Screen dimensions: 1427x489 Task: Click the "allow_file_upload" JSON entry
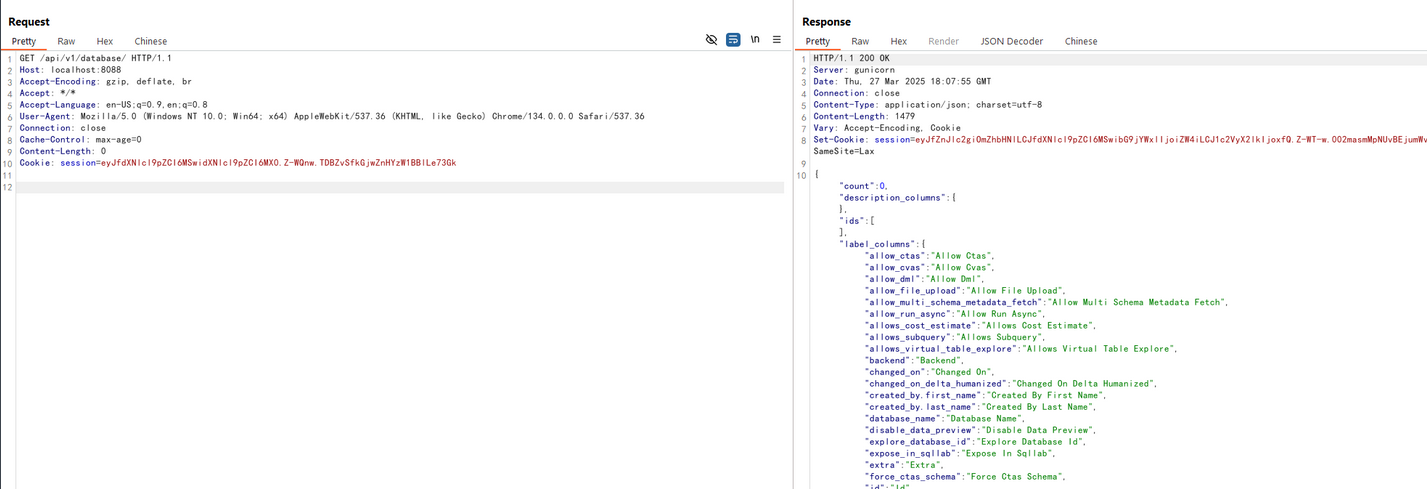(966, 291)
